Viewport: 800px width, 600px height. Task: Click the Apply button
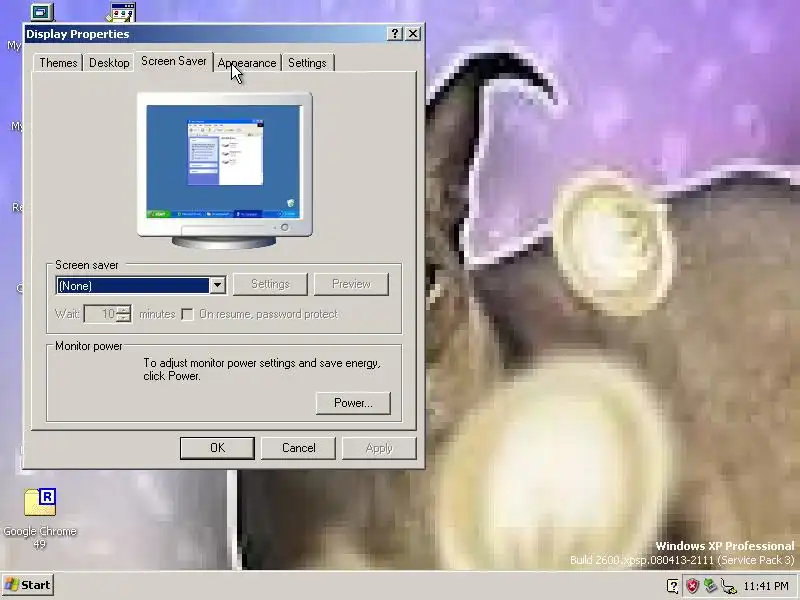[379, 448]
